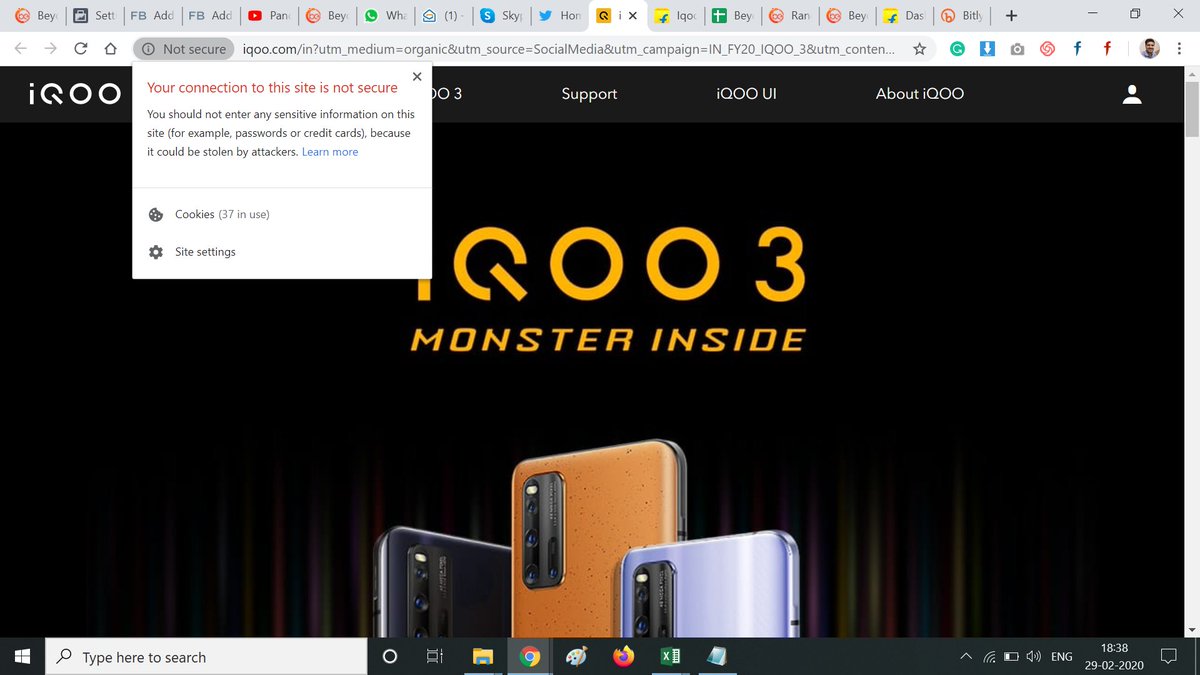Click the scroll down arrow of page
Screen dimensions: 1200x675
(1191, 629)
